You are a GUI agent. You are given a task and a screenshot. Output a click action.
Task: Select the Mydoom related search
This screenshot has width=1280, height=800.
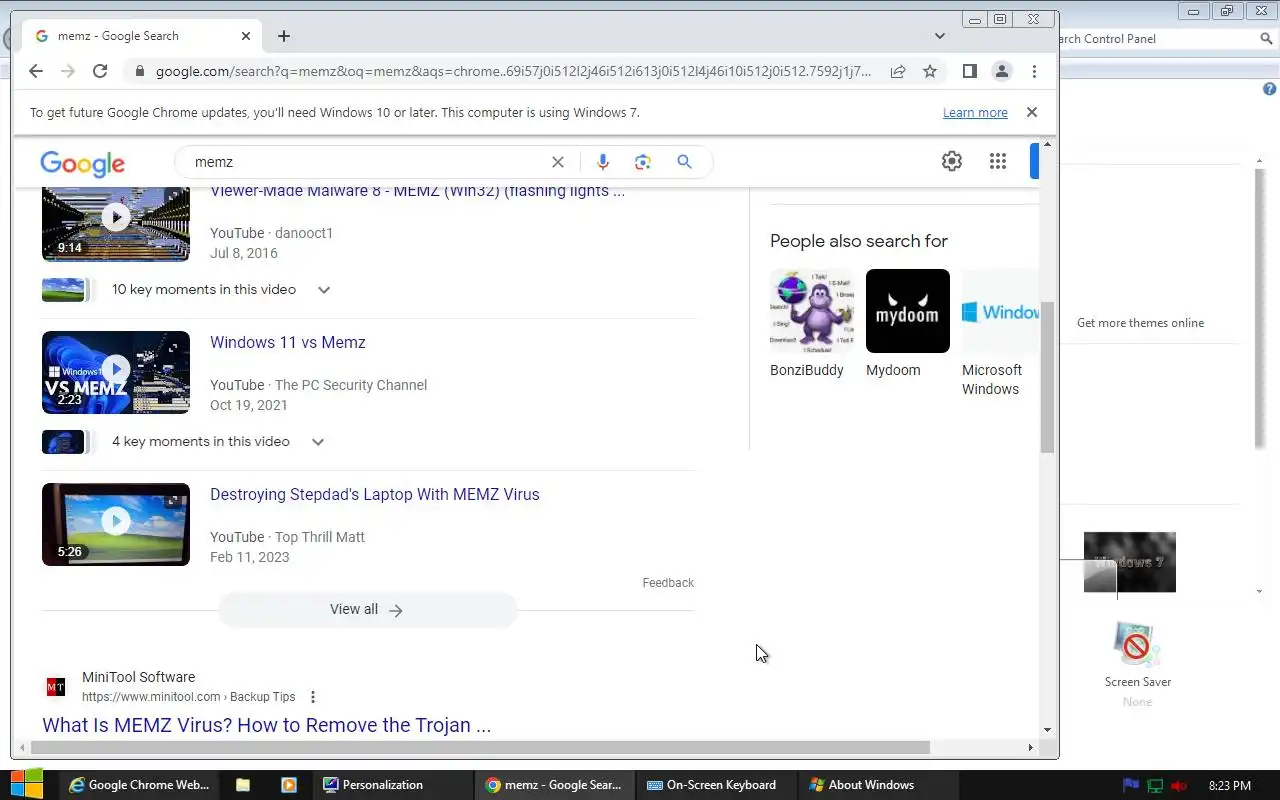[x=907, y=325]
